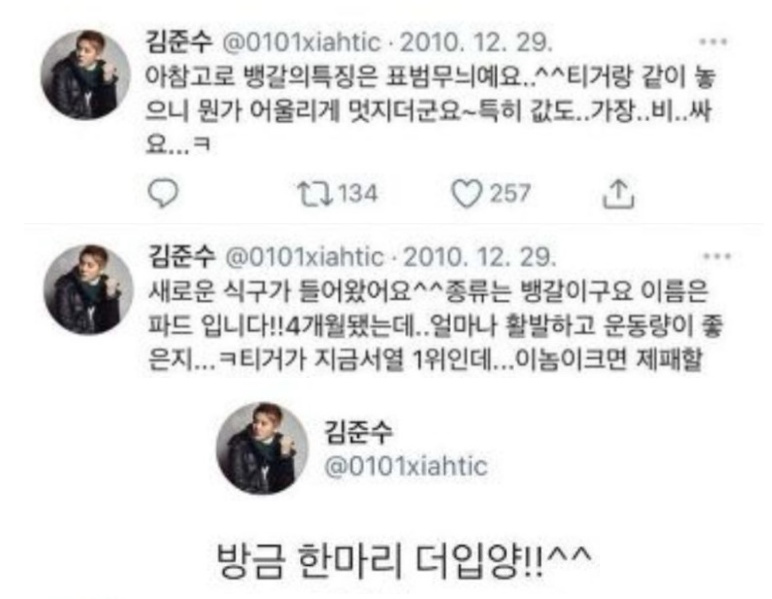Open second tweet text about 새로운 식구

pos(435,325)
